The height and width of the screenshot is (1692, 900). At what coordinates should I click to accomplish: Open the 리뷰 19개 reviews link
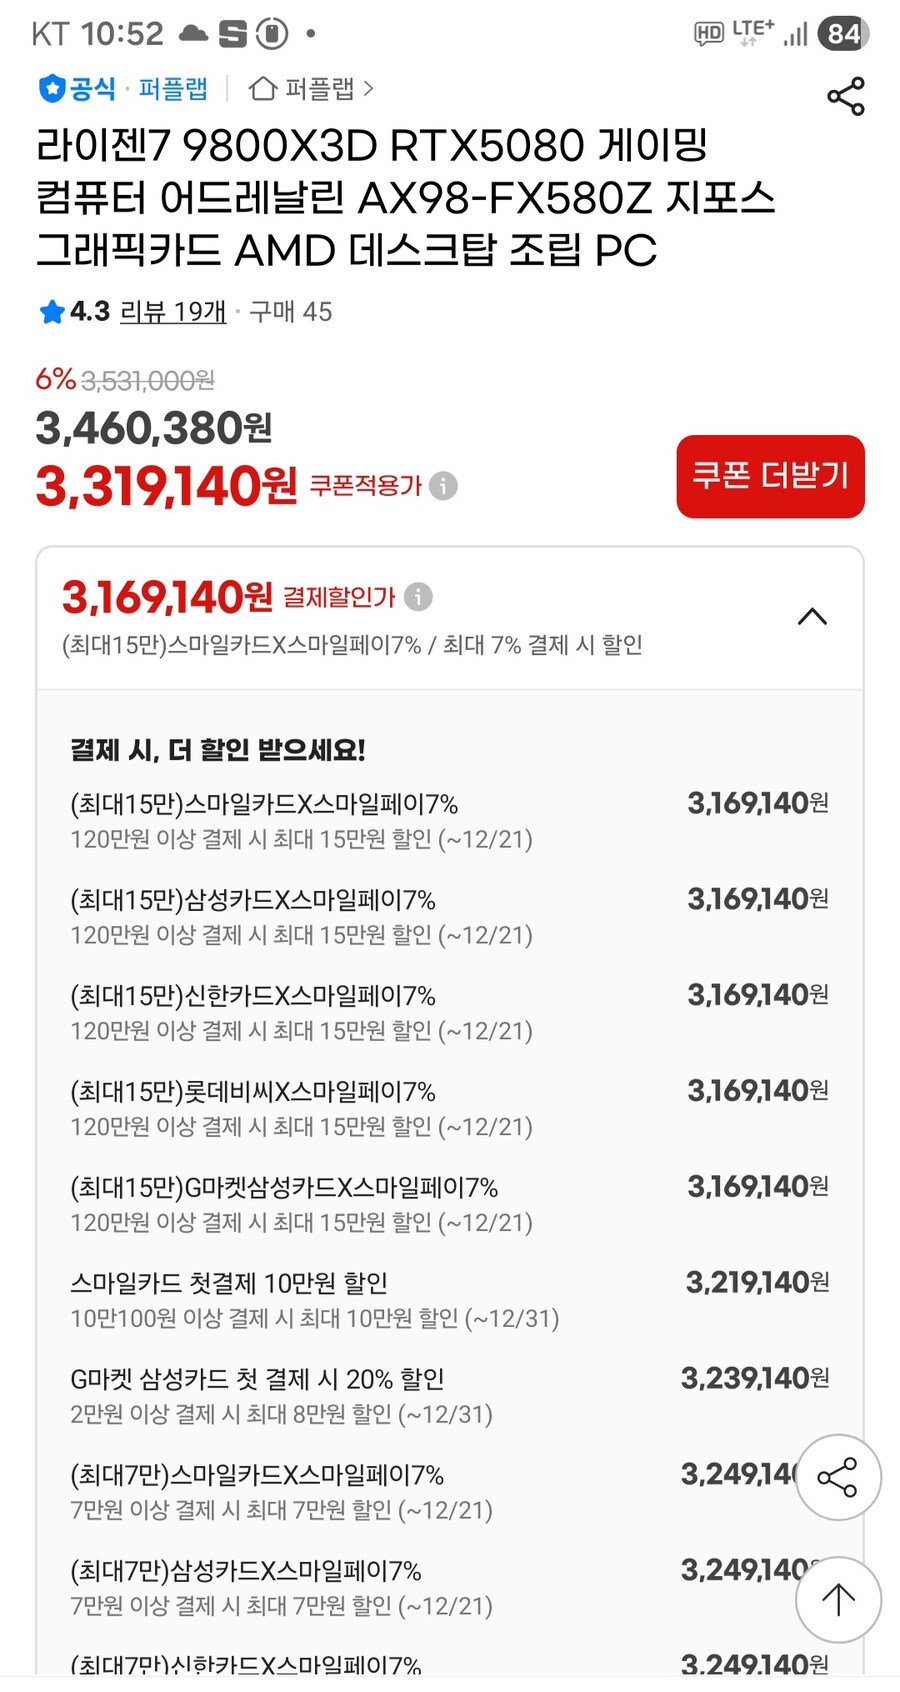click(x=173, y=312)
